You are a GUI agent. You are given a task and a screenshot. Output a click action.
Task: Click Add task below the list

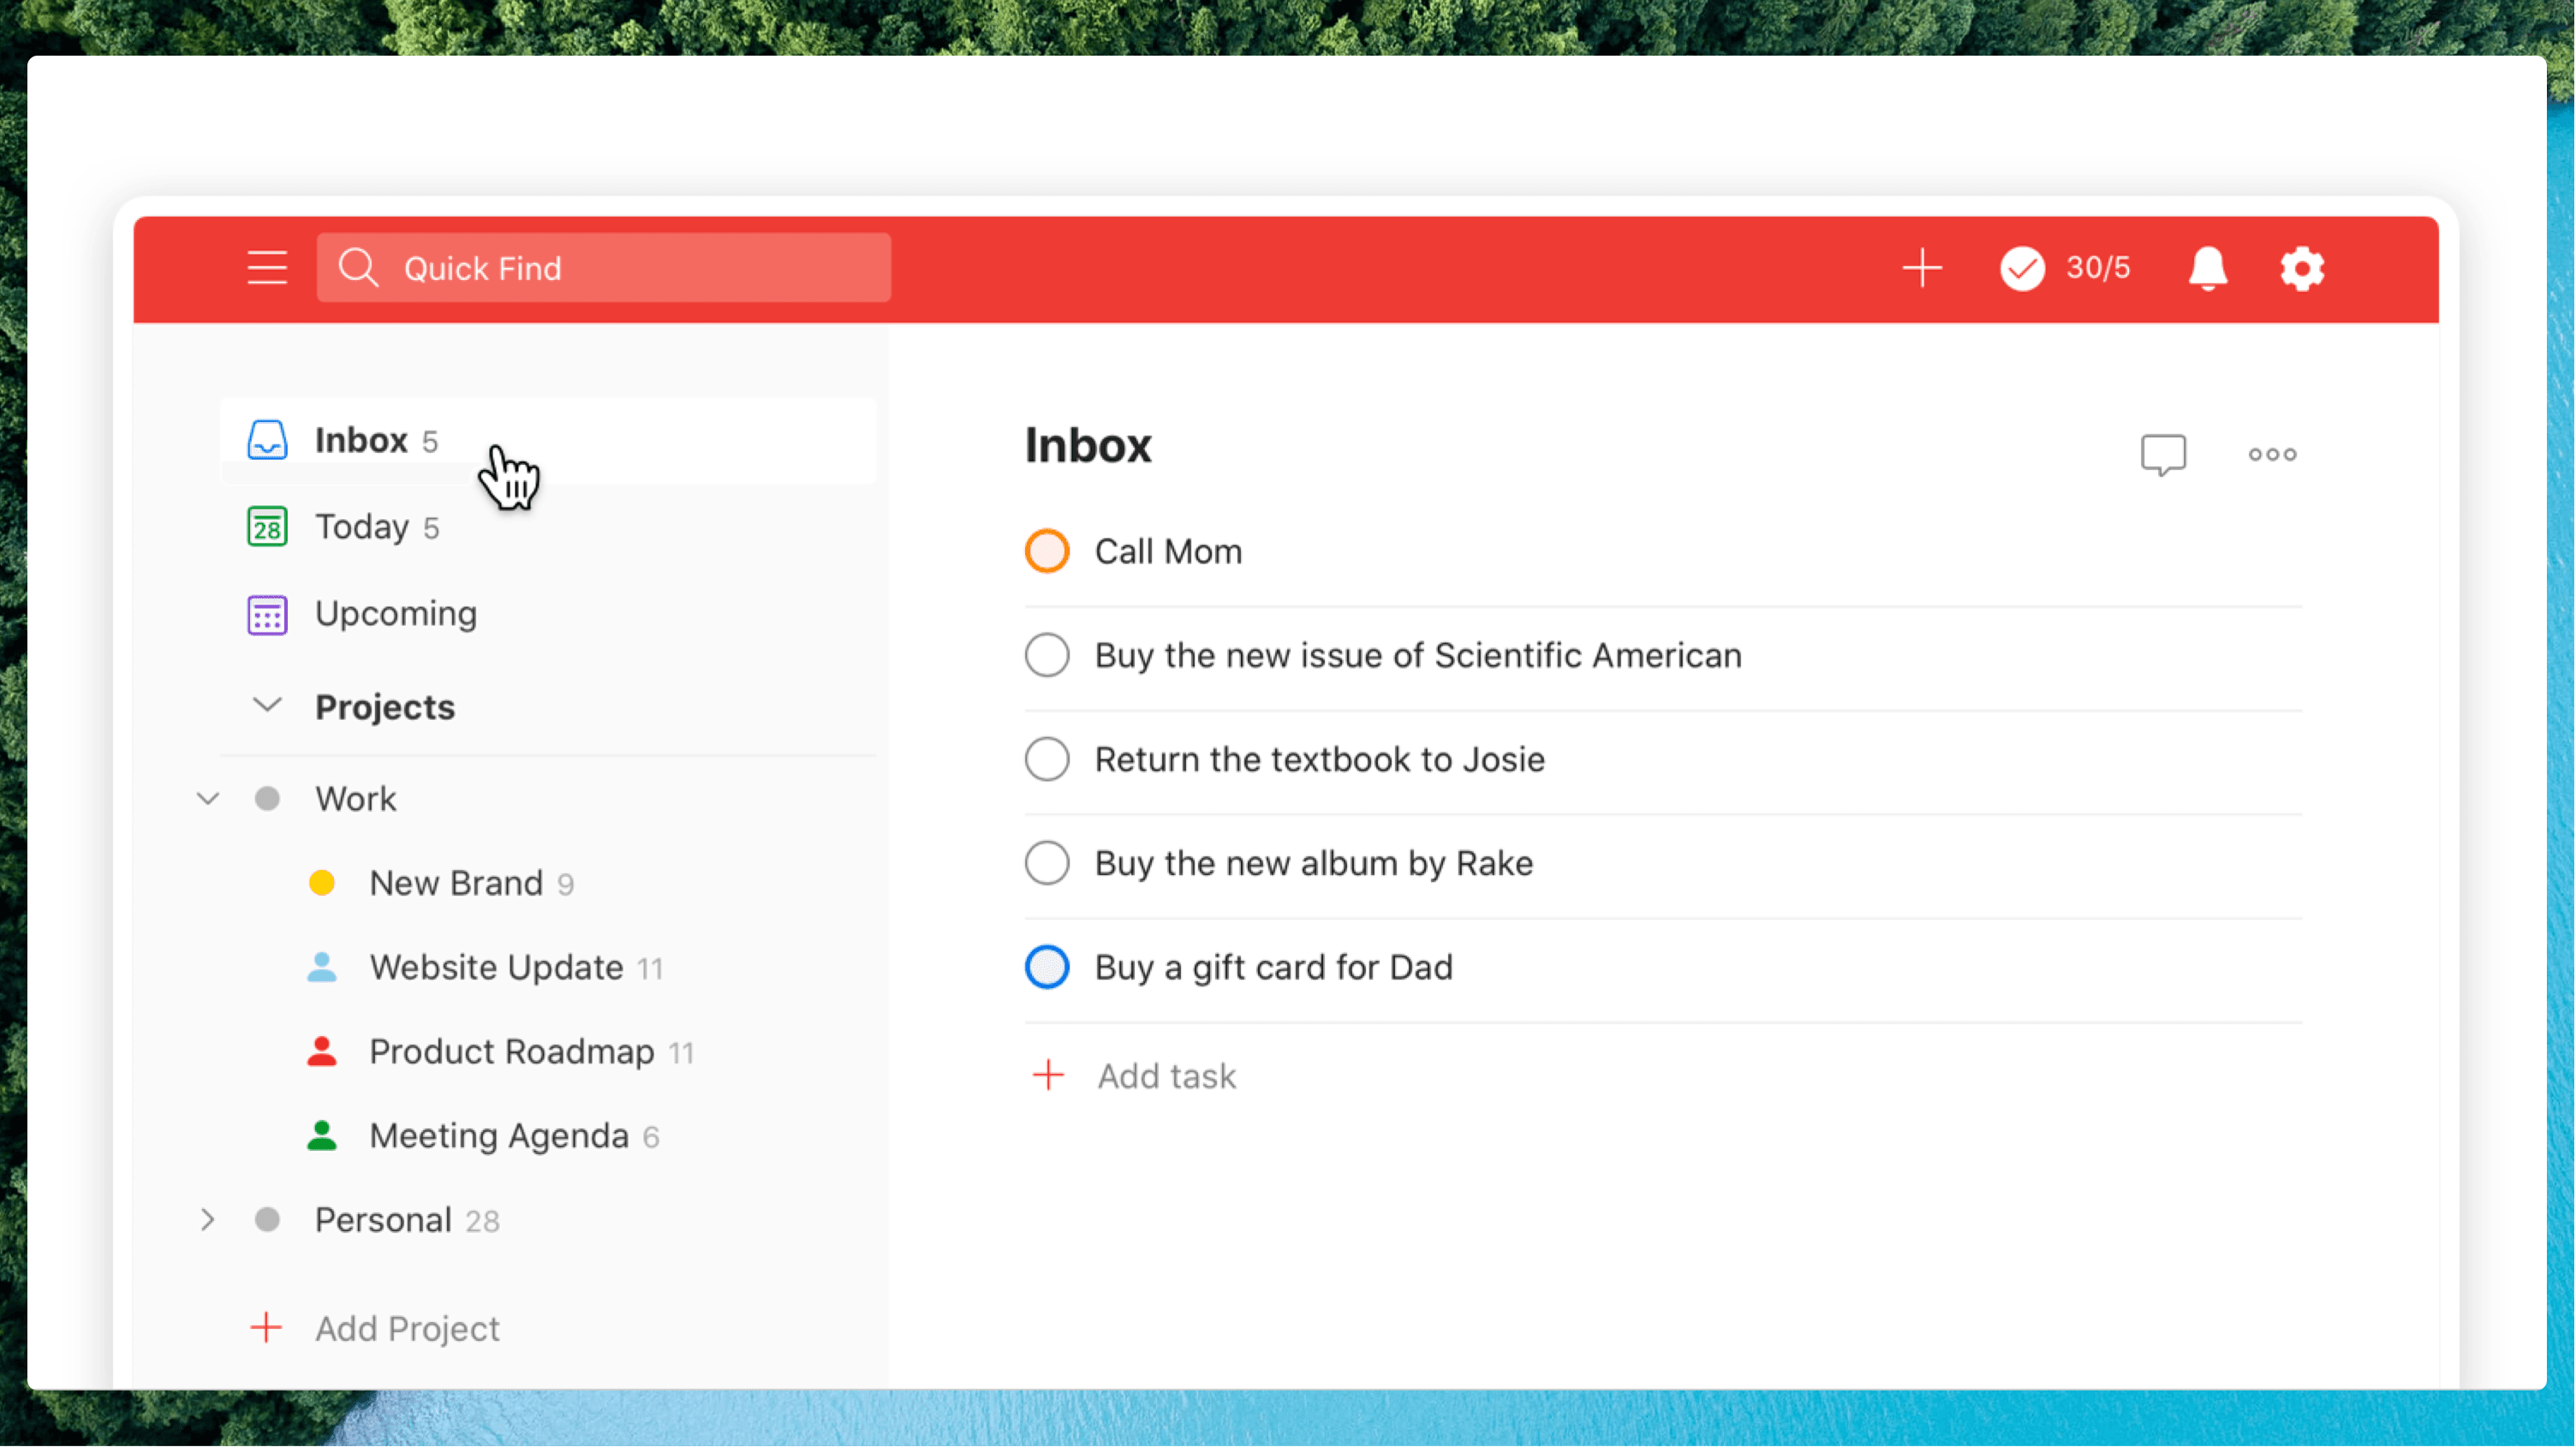[x=1165, y=1076]
